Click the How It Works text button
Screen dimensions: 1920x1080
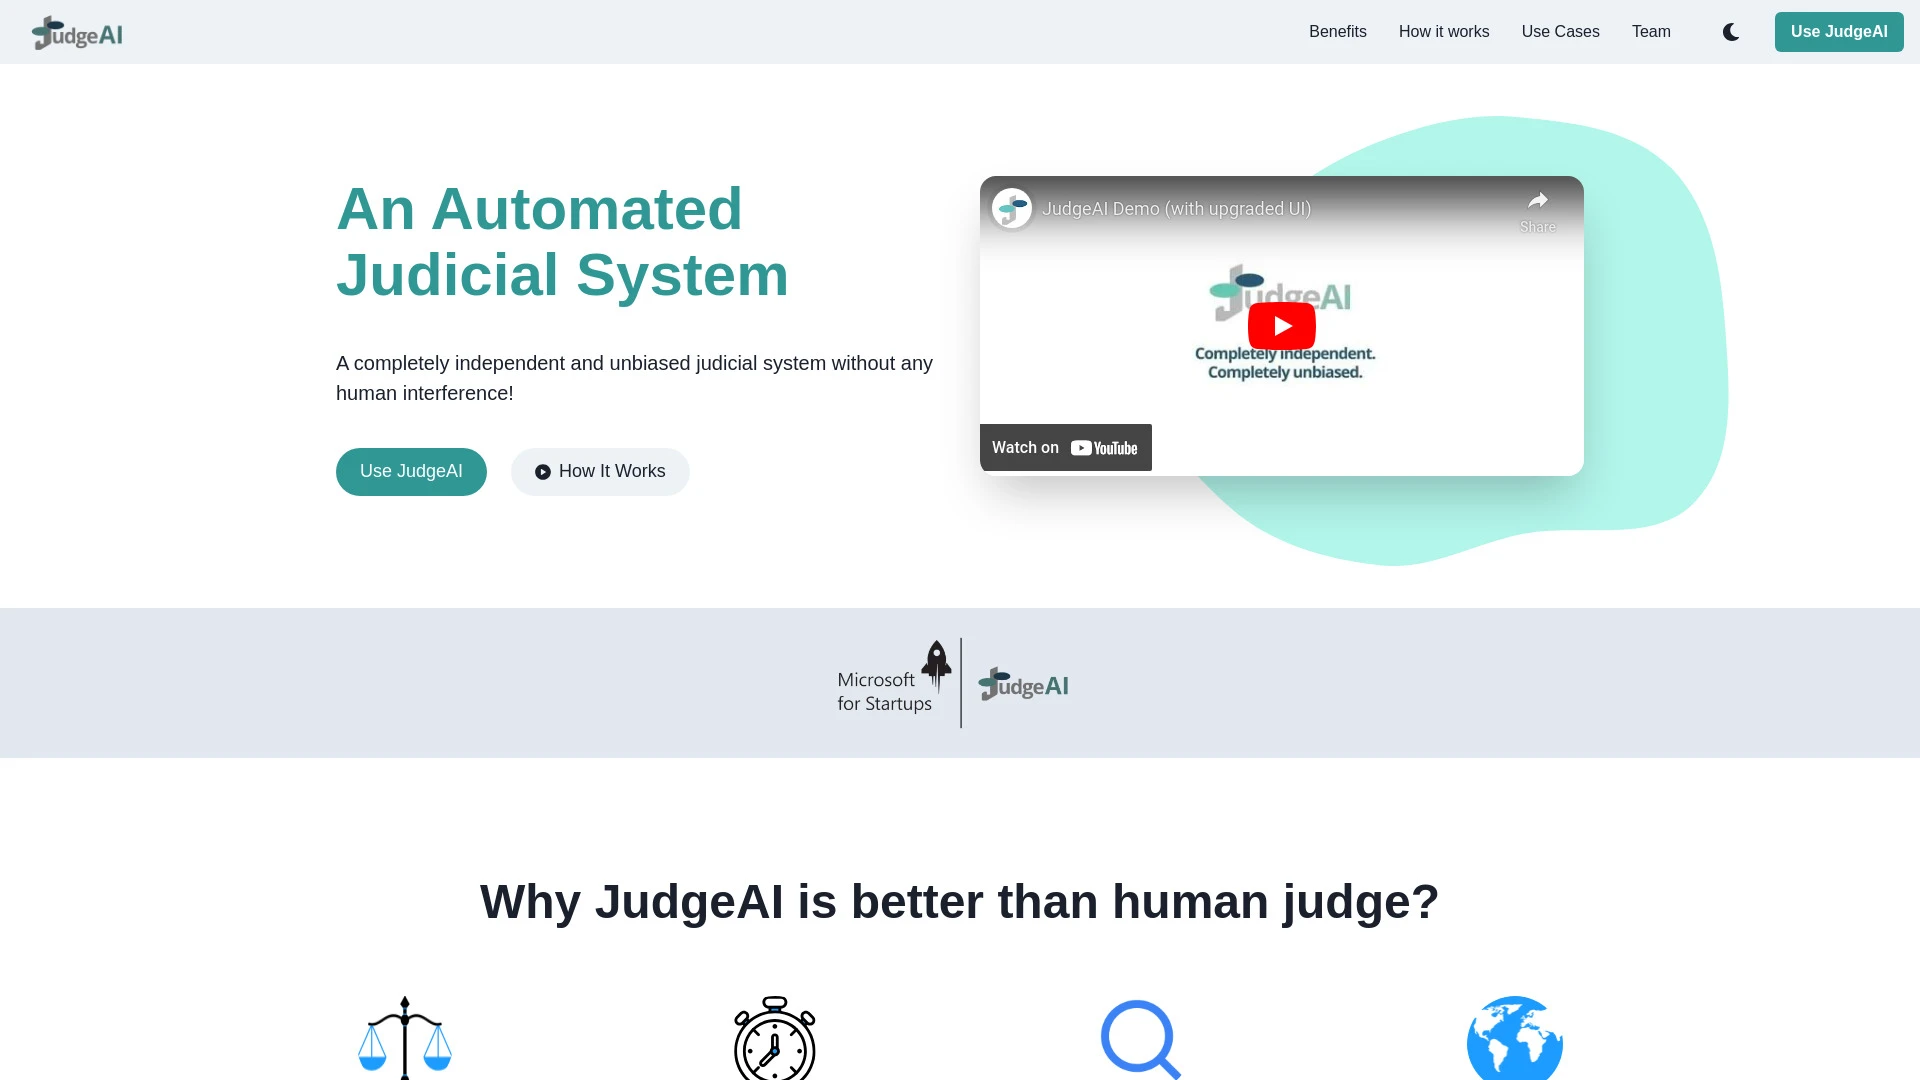click(600, 471)
